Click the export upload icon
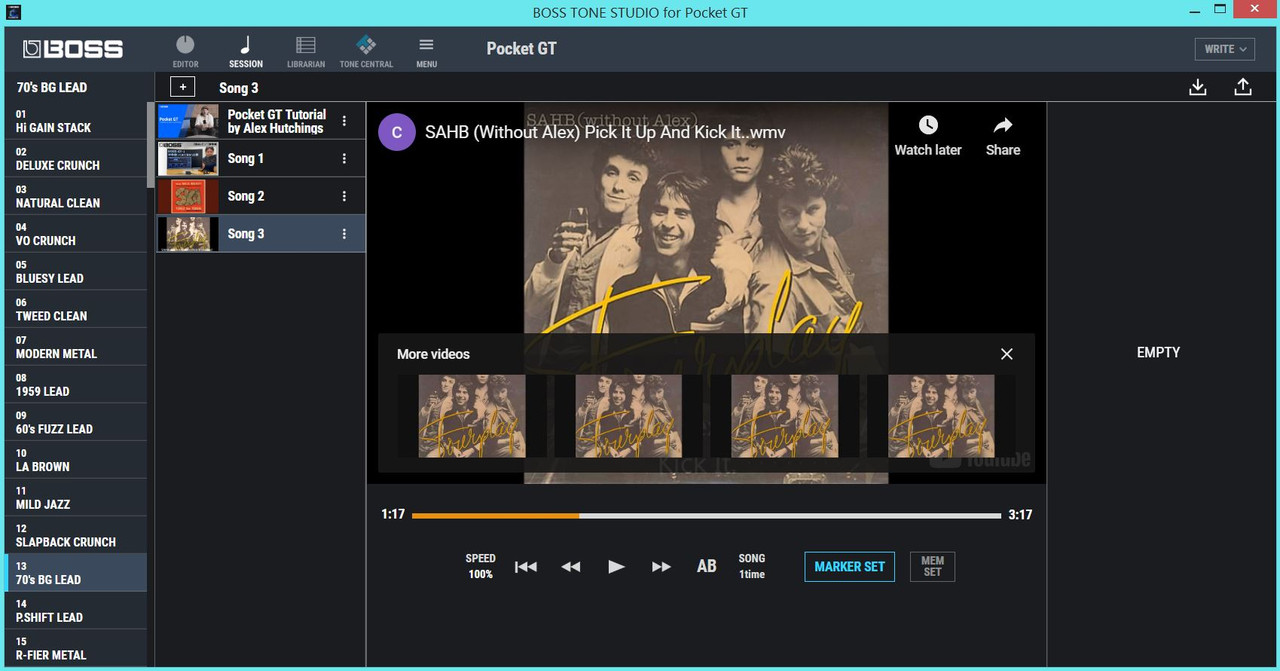Image resolution: width=1280 pixels, height=671 pixels. (1243, 87)
